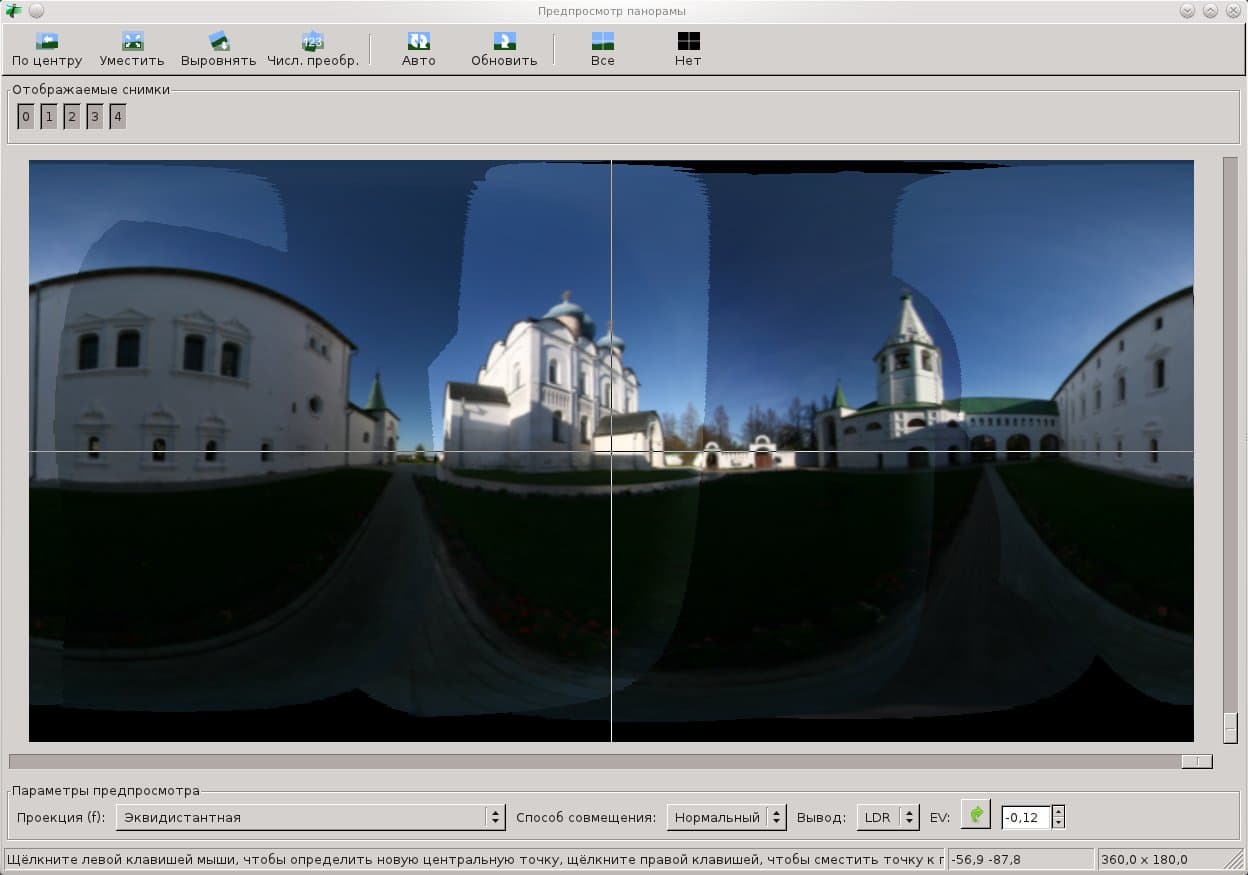The image size is (1248, 875).
Task: Click the EV value input field
Action: 1025,817
